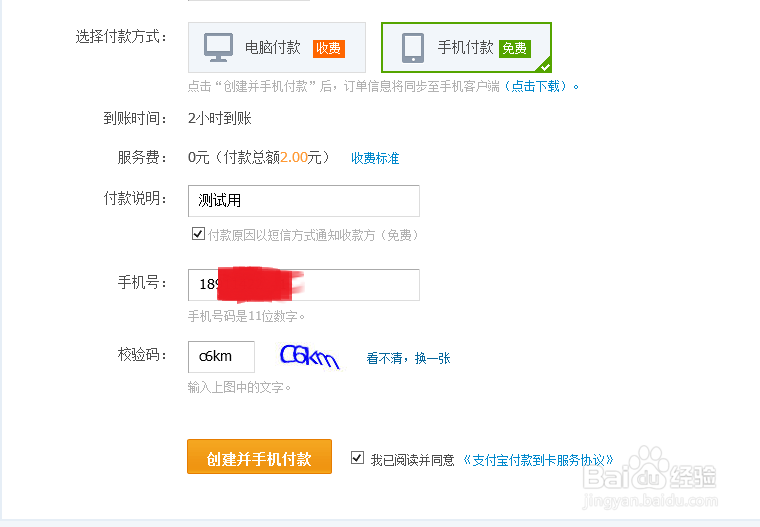Screen dimensions: 760x527
Task: Focus the 校验码 input with c6km
Action: click(222, 357)
